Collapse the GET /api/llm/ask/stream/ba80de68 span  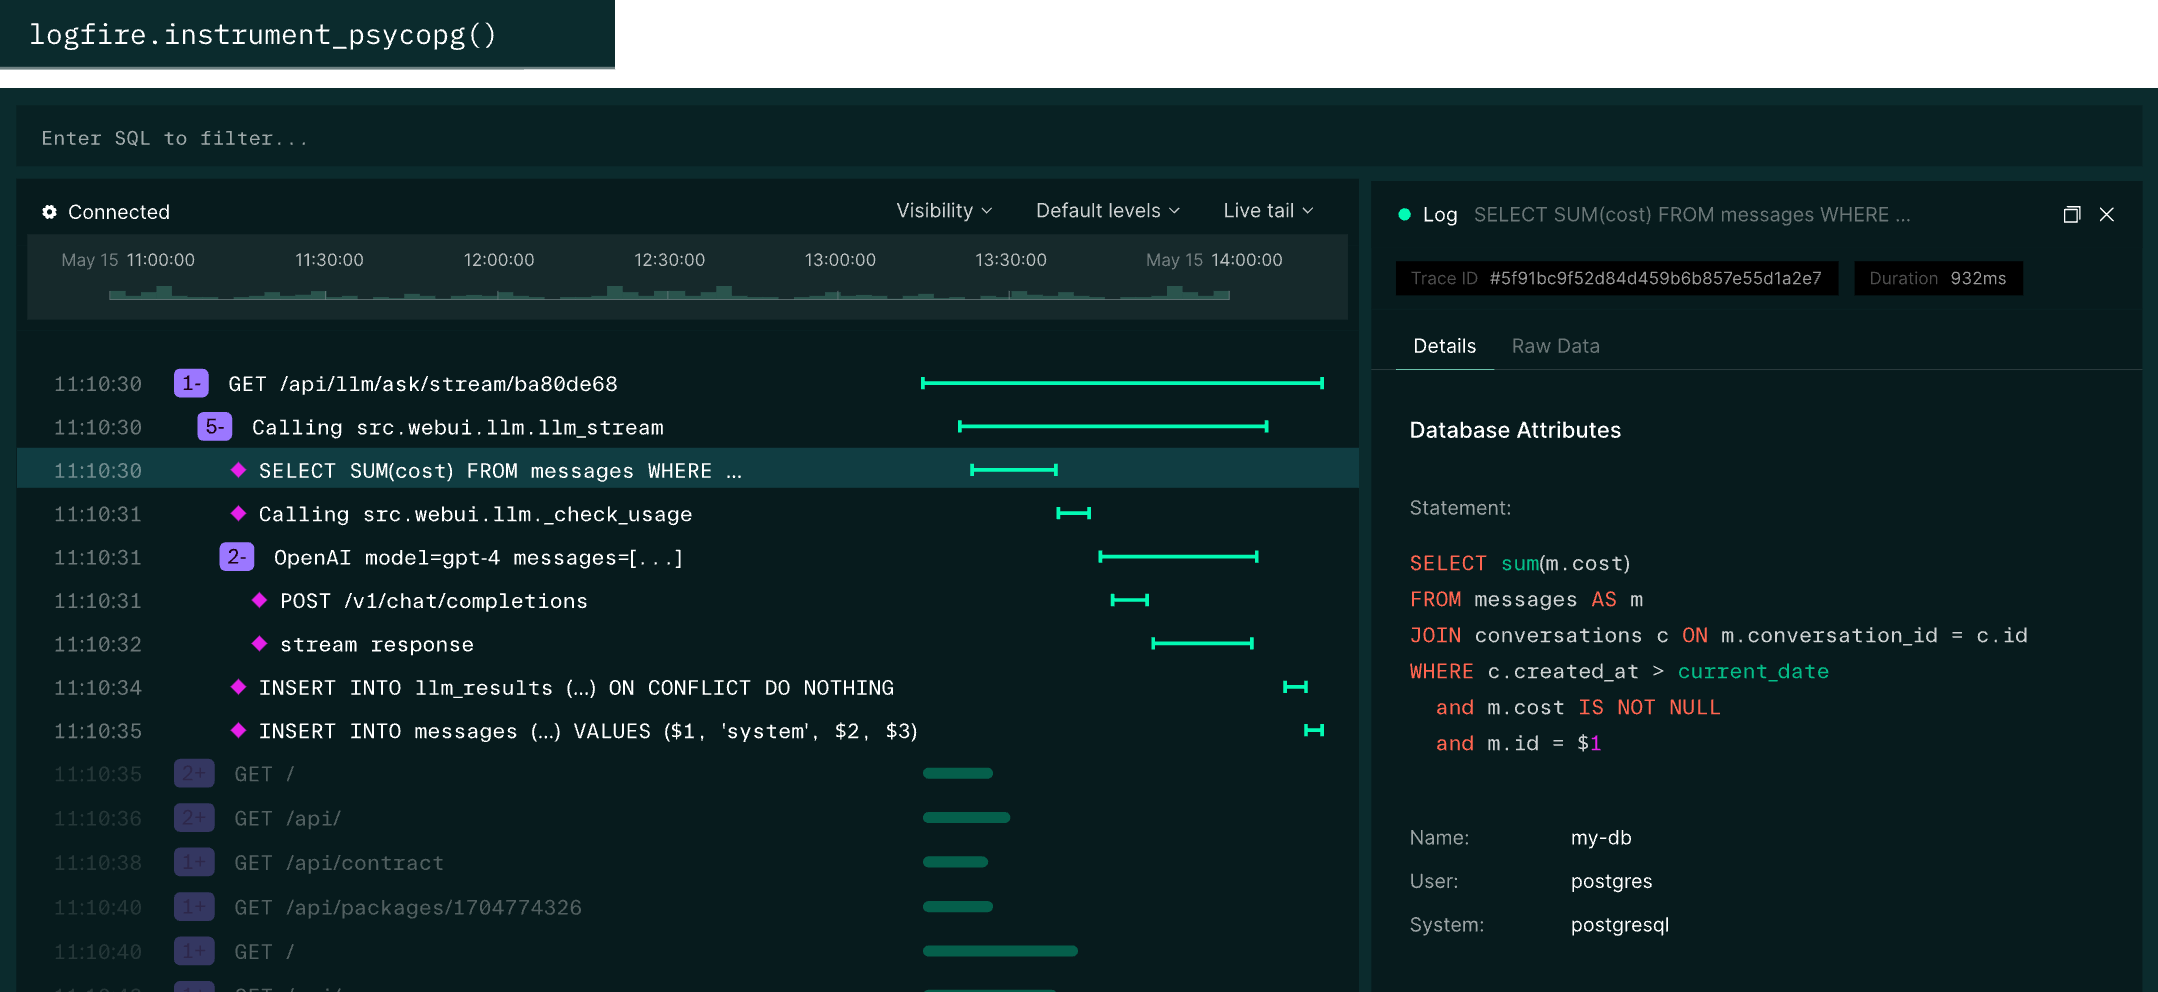point(191,383)
